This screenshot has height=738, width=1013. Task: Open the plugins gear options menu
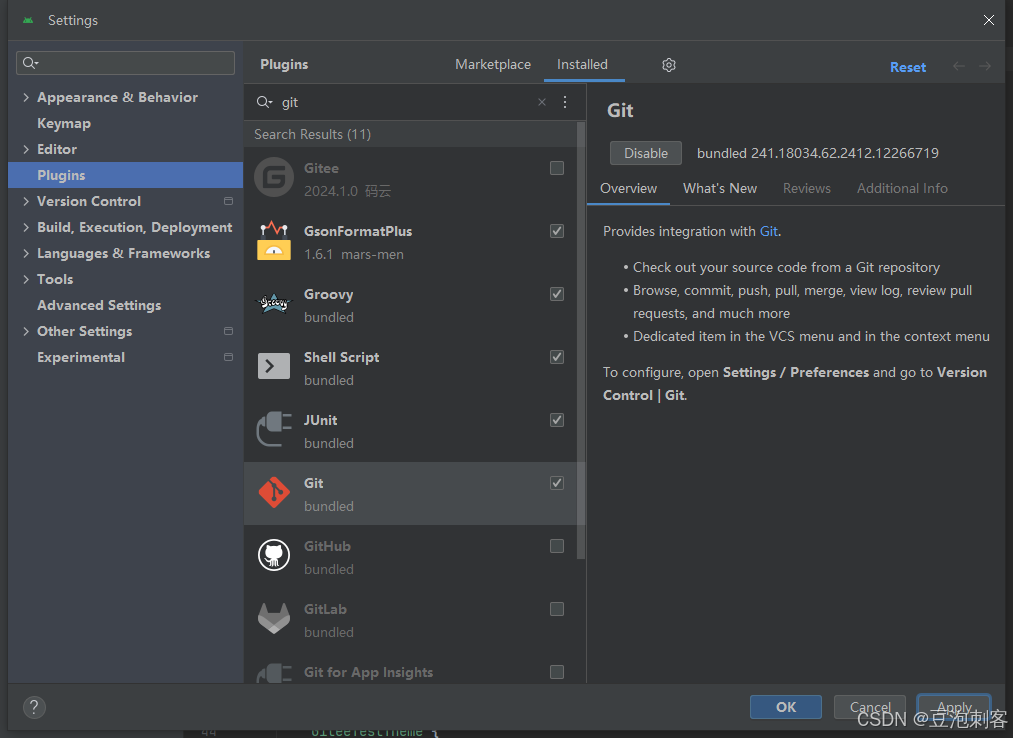pyautogui.click(x=668, y=63)
